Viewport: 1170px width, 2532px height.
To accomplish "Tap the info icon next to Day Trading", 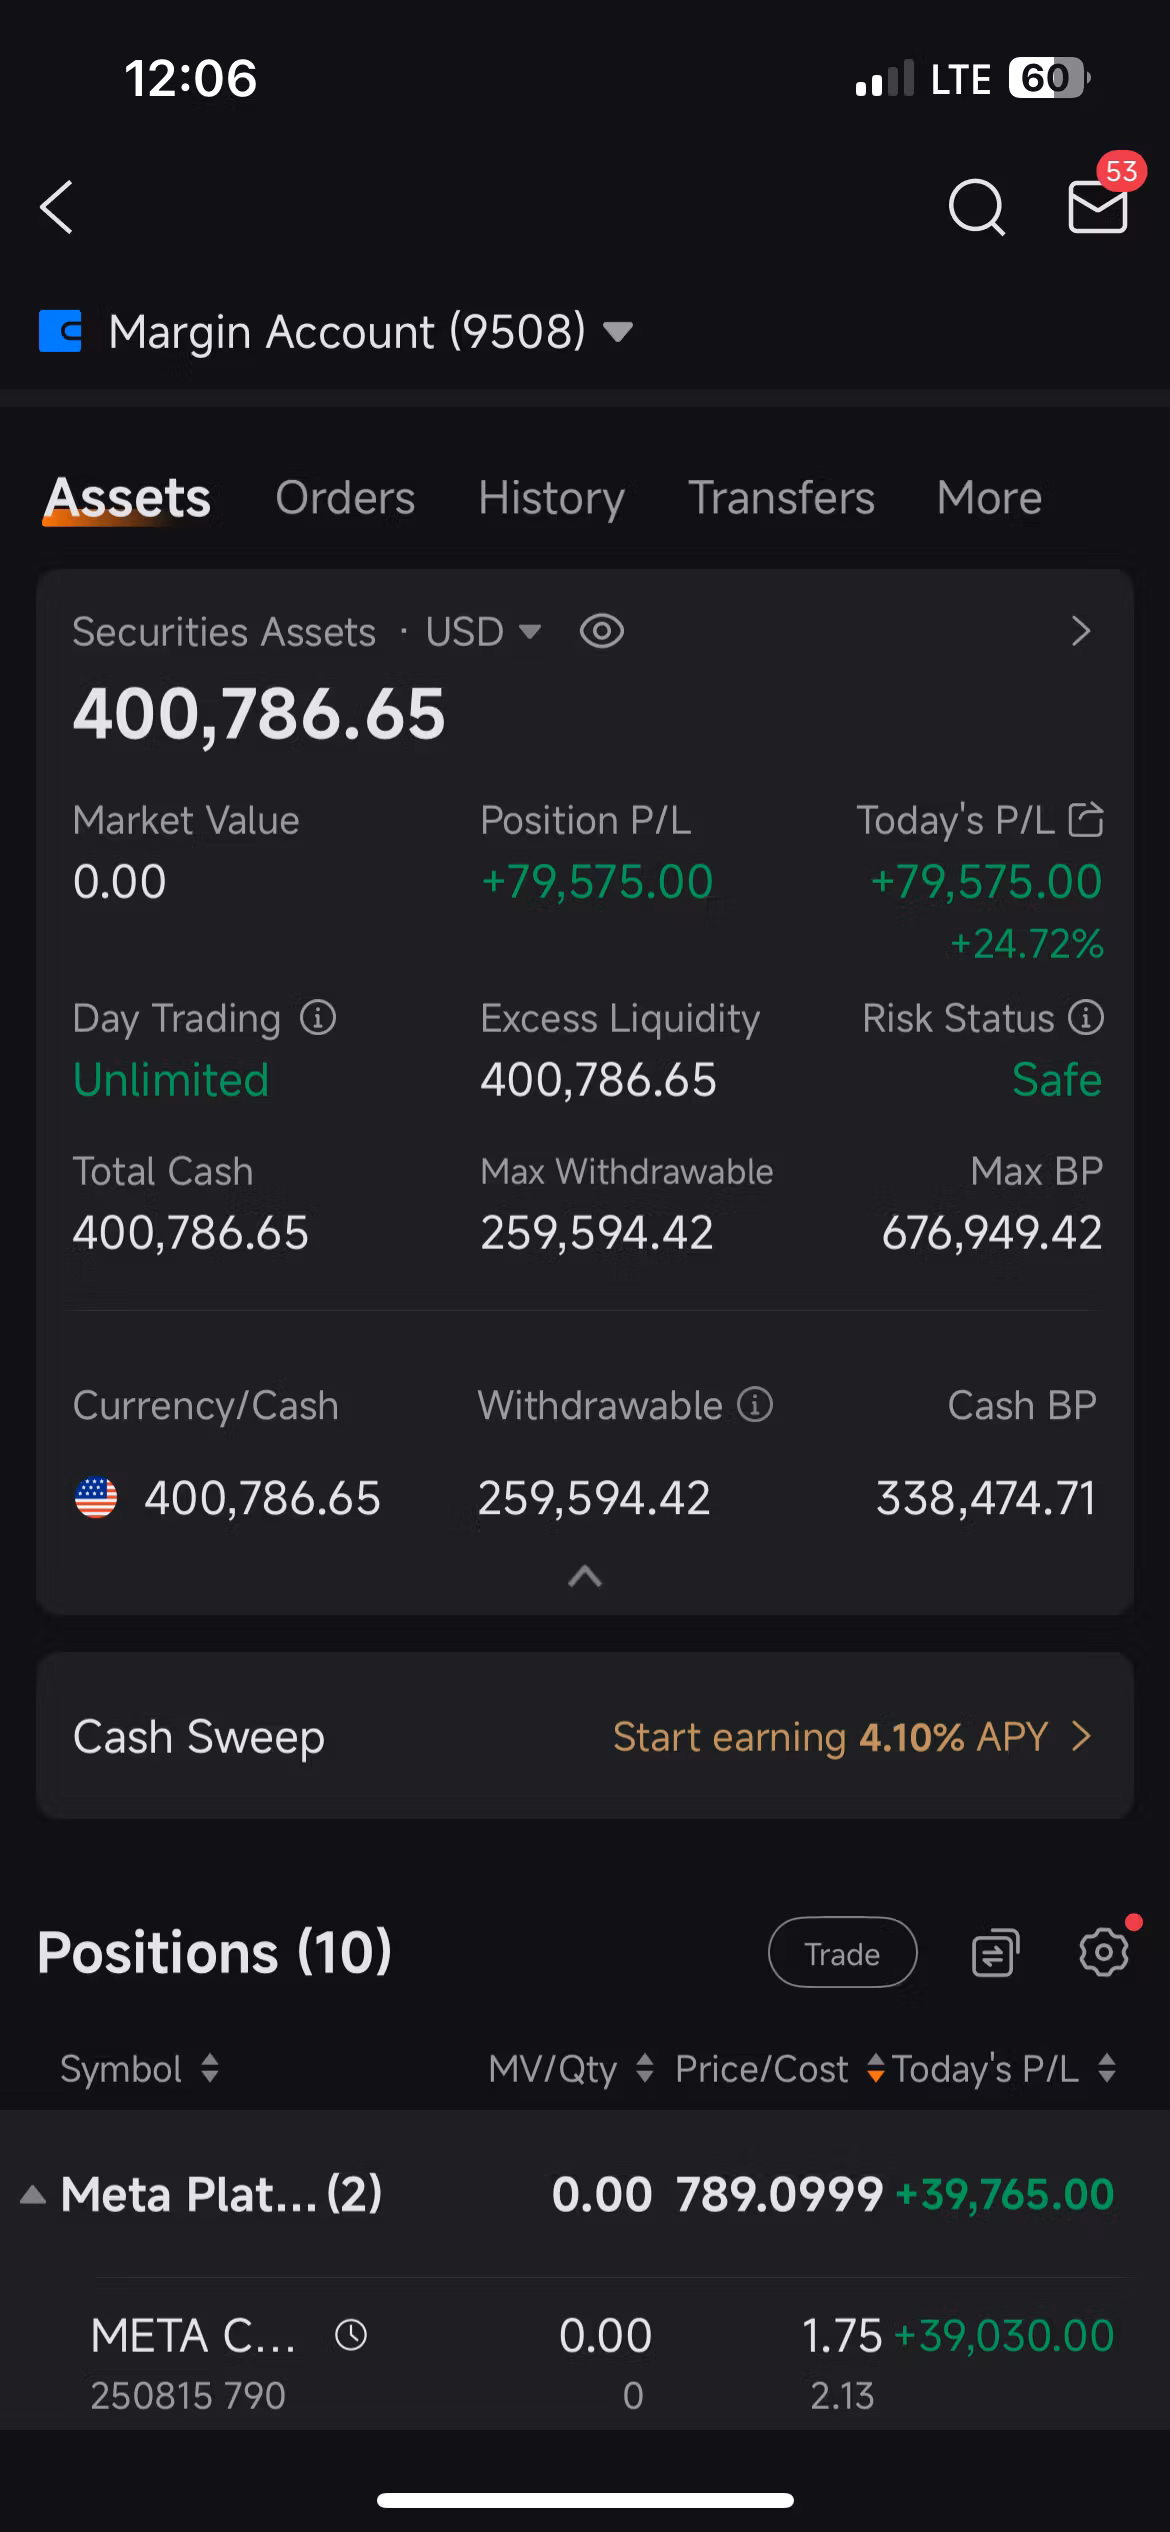I will coord(318,1018).
